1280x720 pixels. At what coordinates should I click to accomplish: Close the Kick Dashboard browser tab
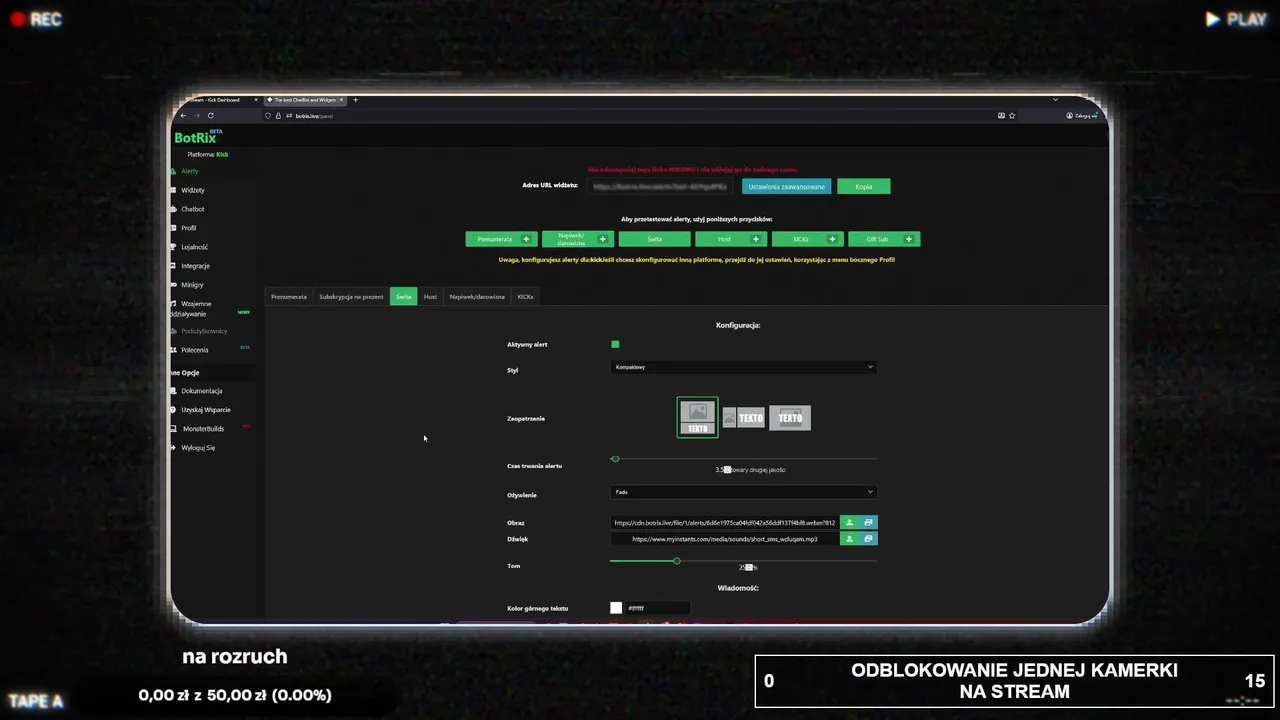point(256,100)
